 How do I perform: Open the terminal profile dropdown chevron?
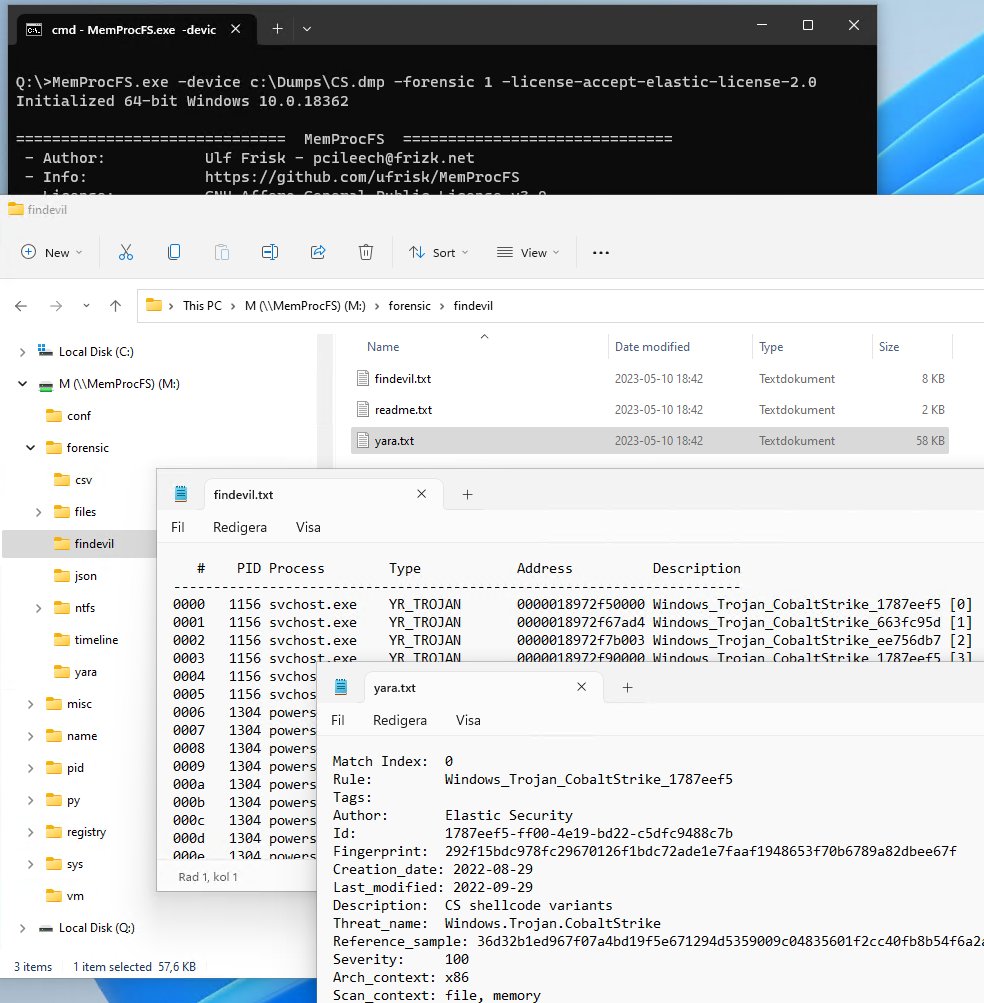(x=307, y=29)
